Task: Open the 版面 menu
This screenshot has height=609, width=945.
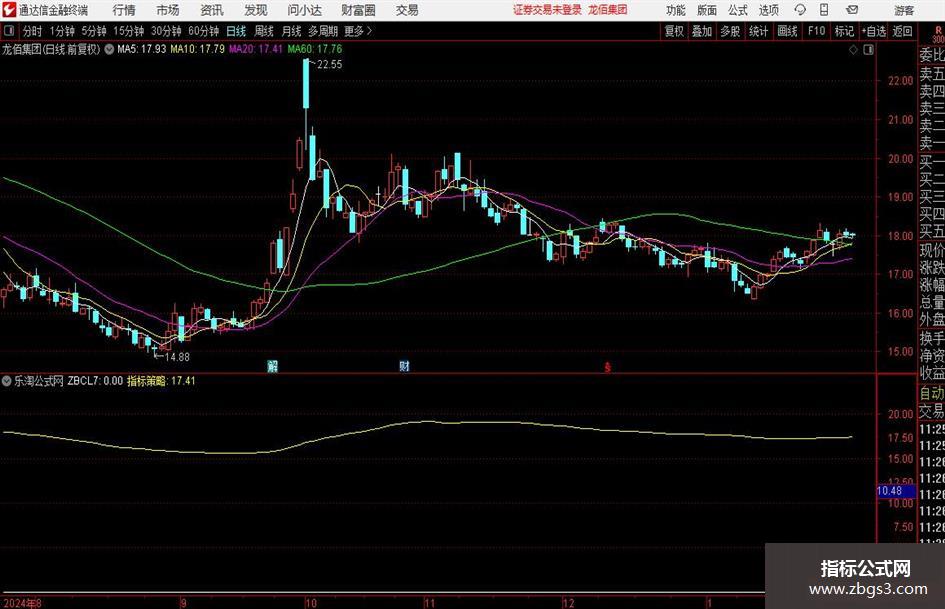Action: 707,10
